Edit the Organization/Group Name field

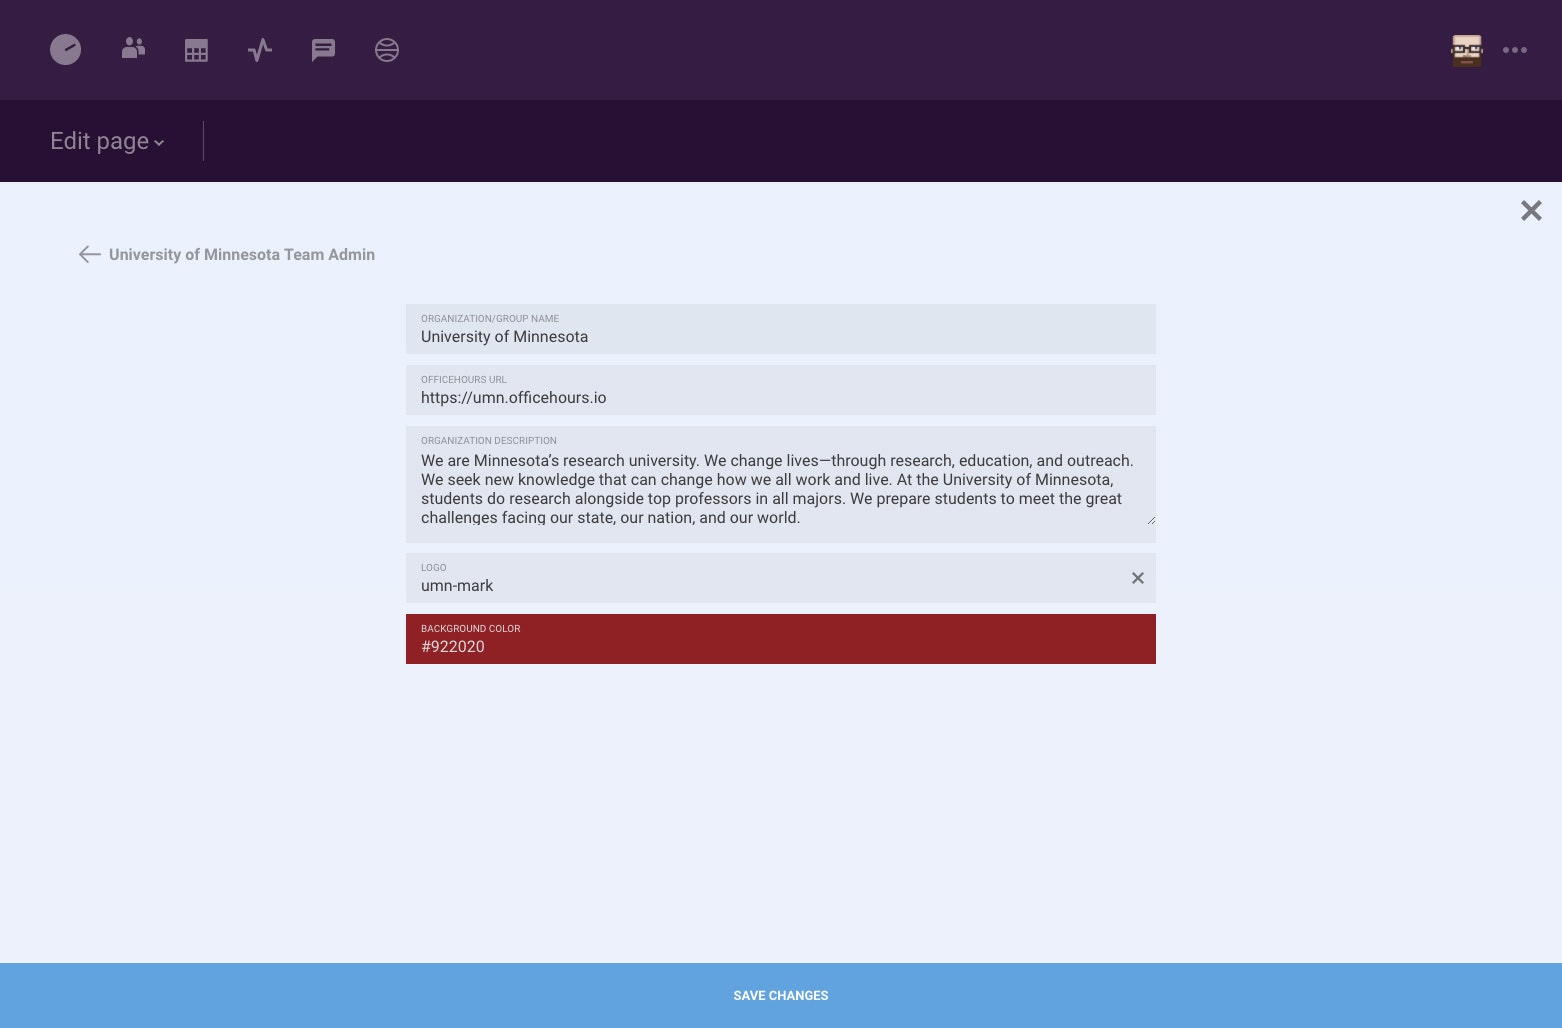781,329
